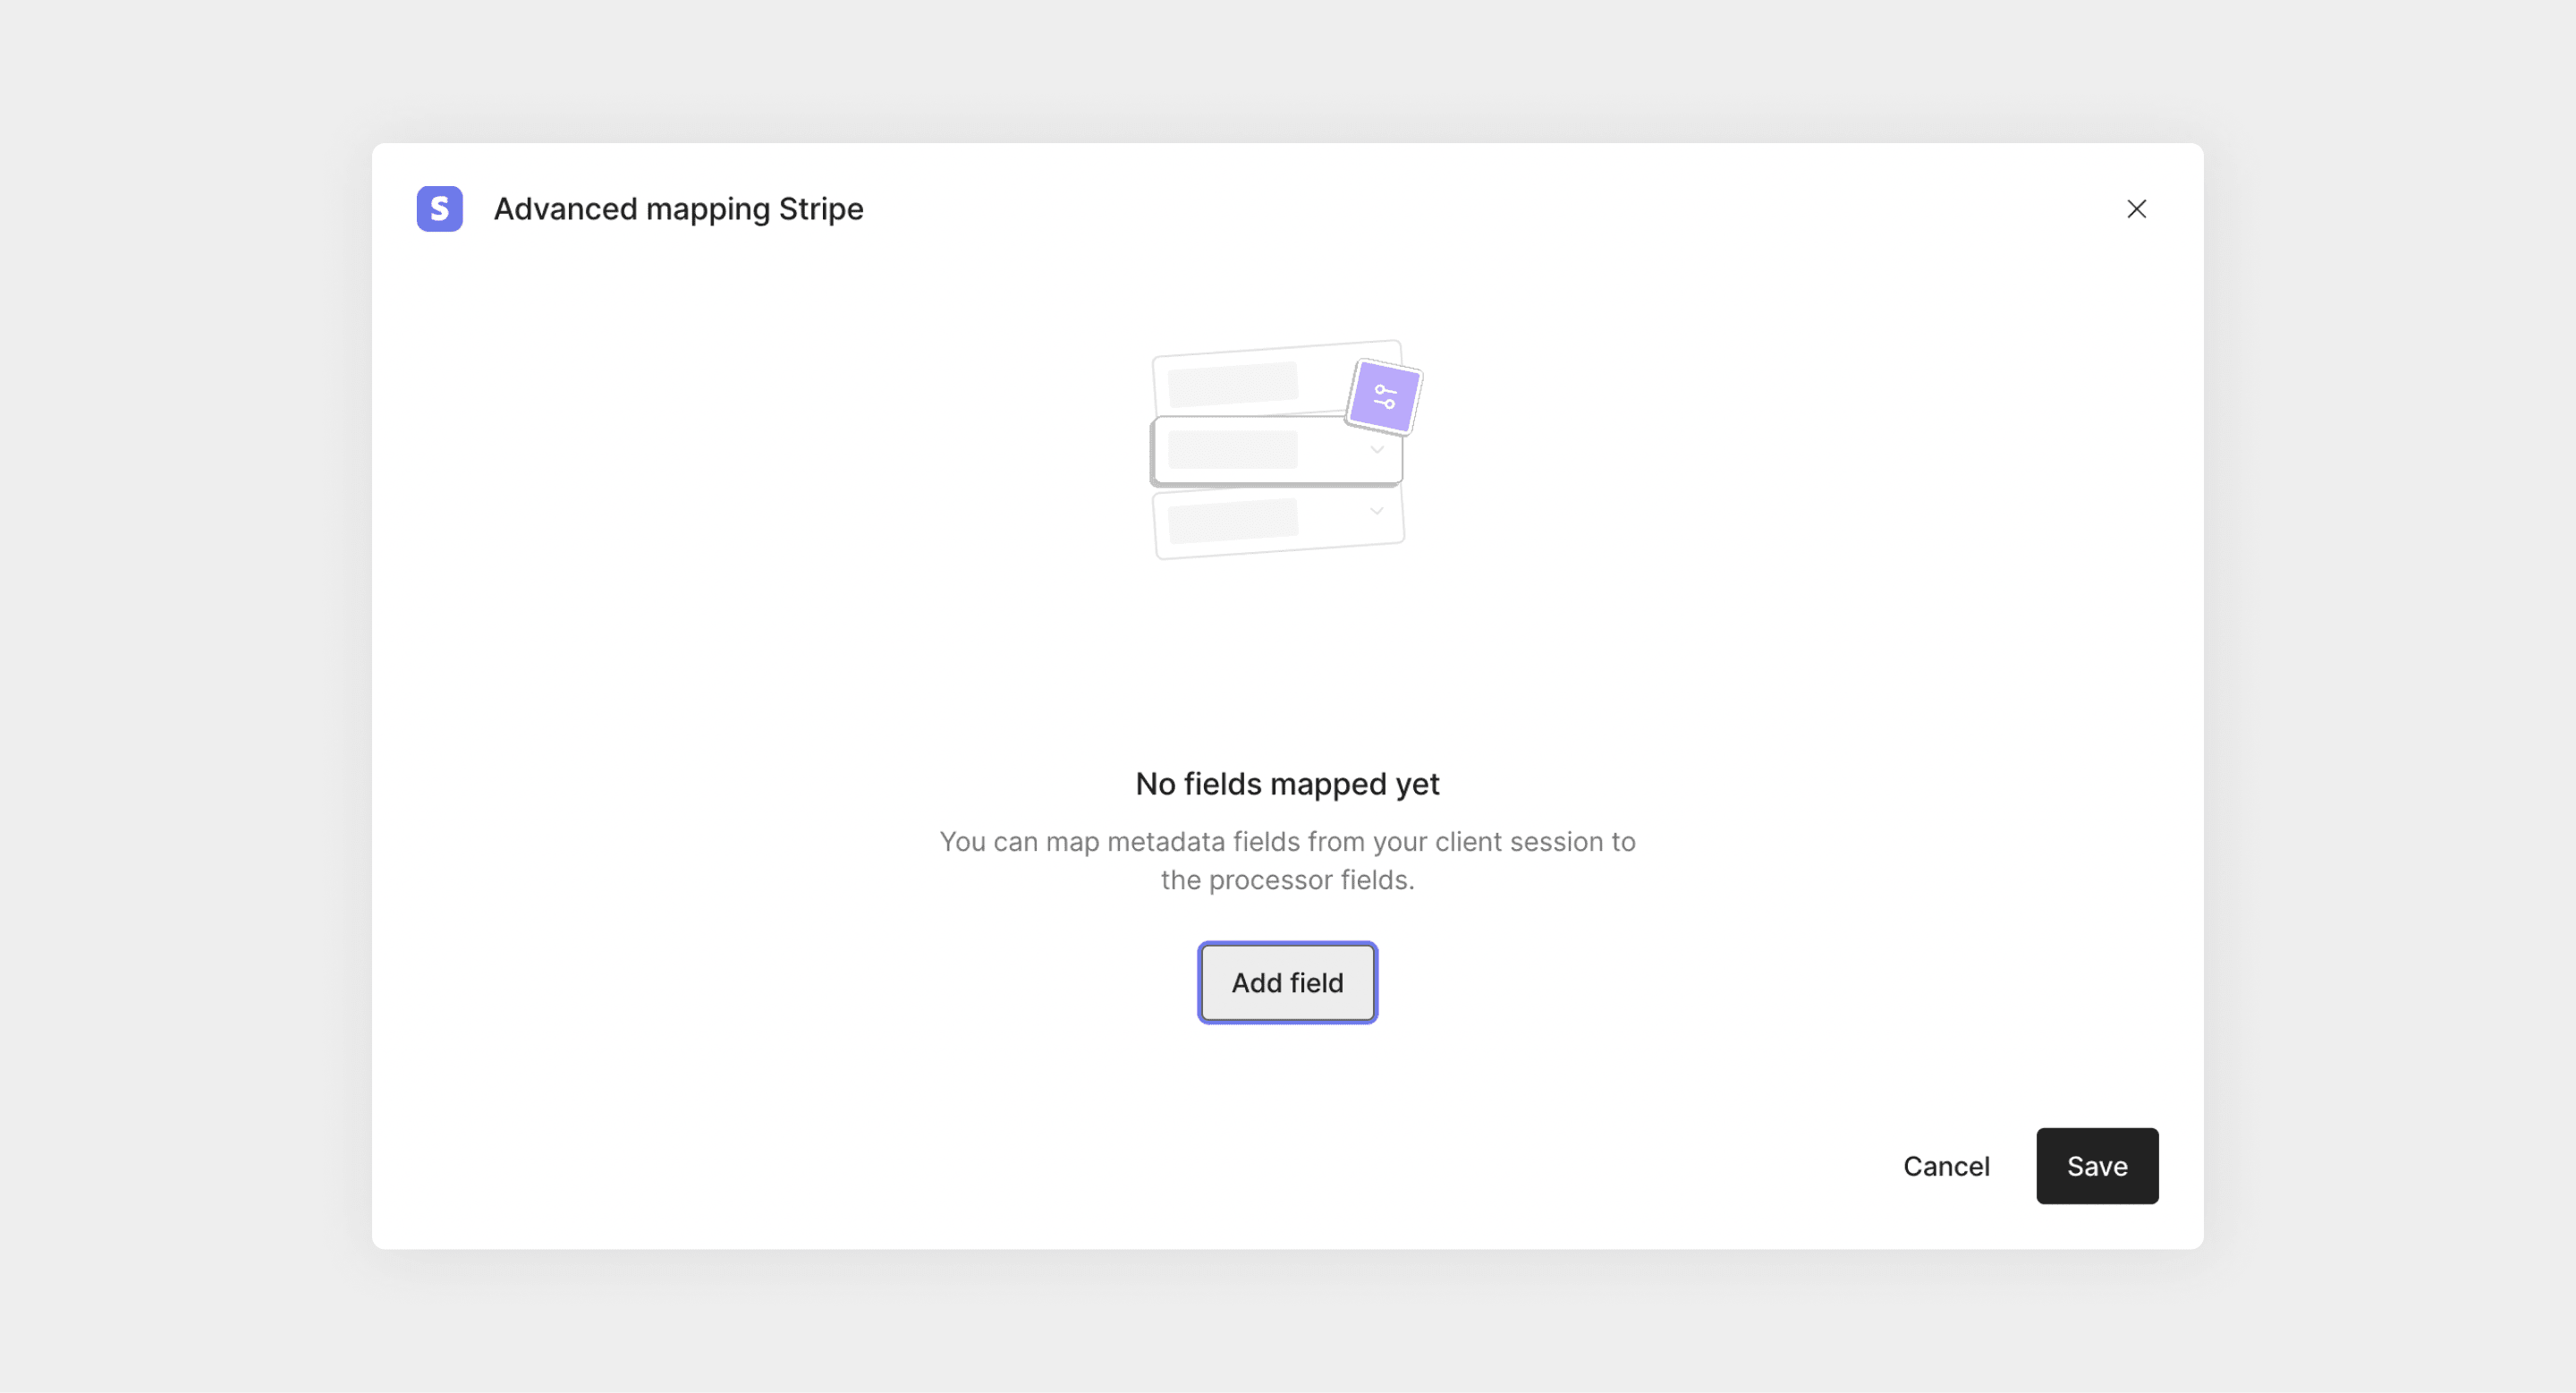Click the 'Advanced mapping Stripe' title
The image size is (2576, 1393).
click(678, 208)
